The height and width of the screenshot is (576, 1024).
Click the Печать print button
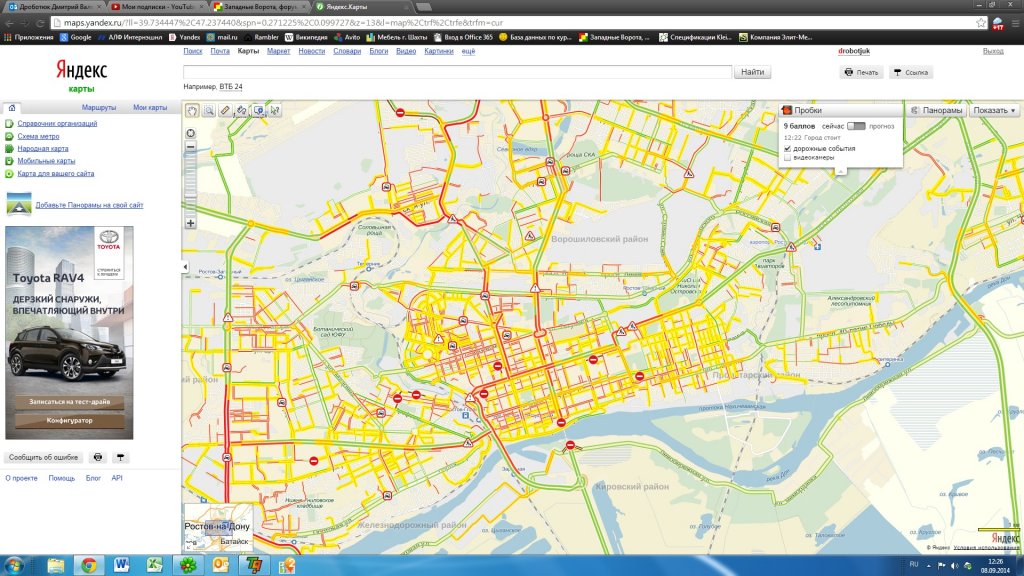[861, 72]
